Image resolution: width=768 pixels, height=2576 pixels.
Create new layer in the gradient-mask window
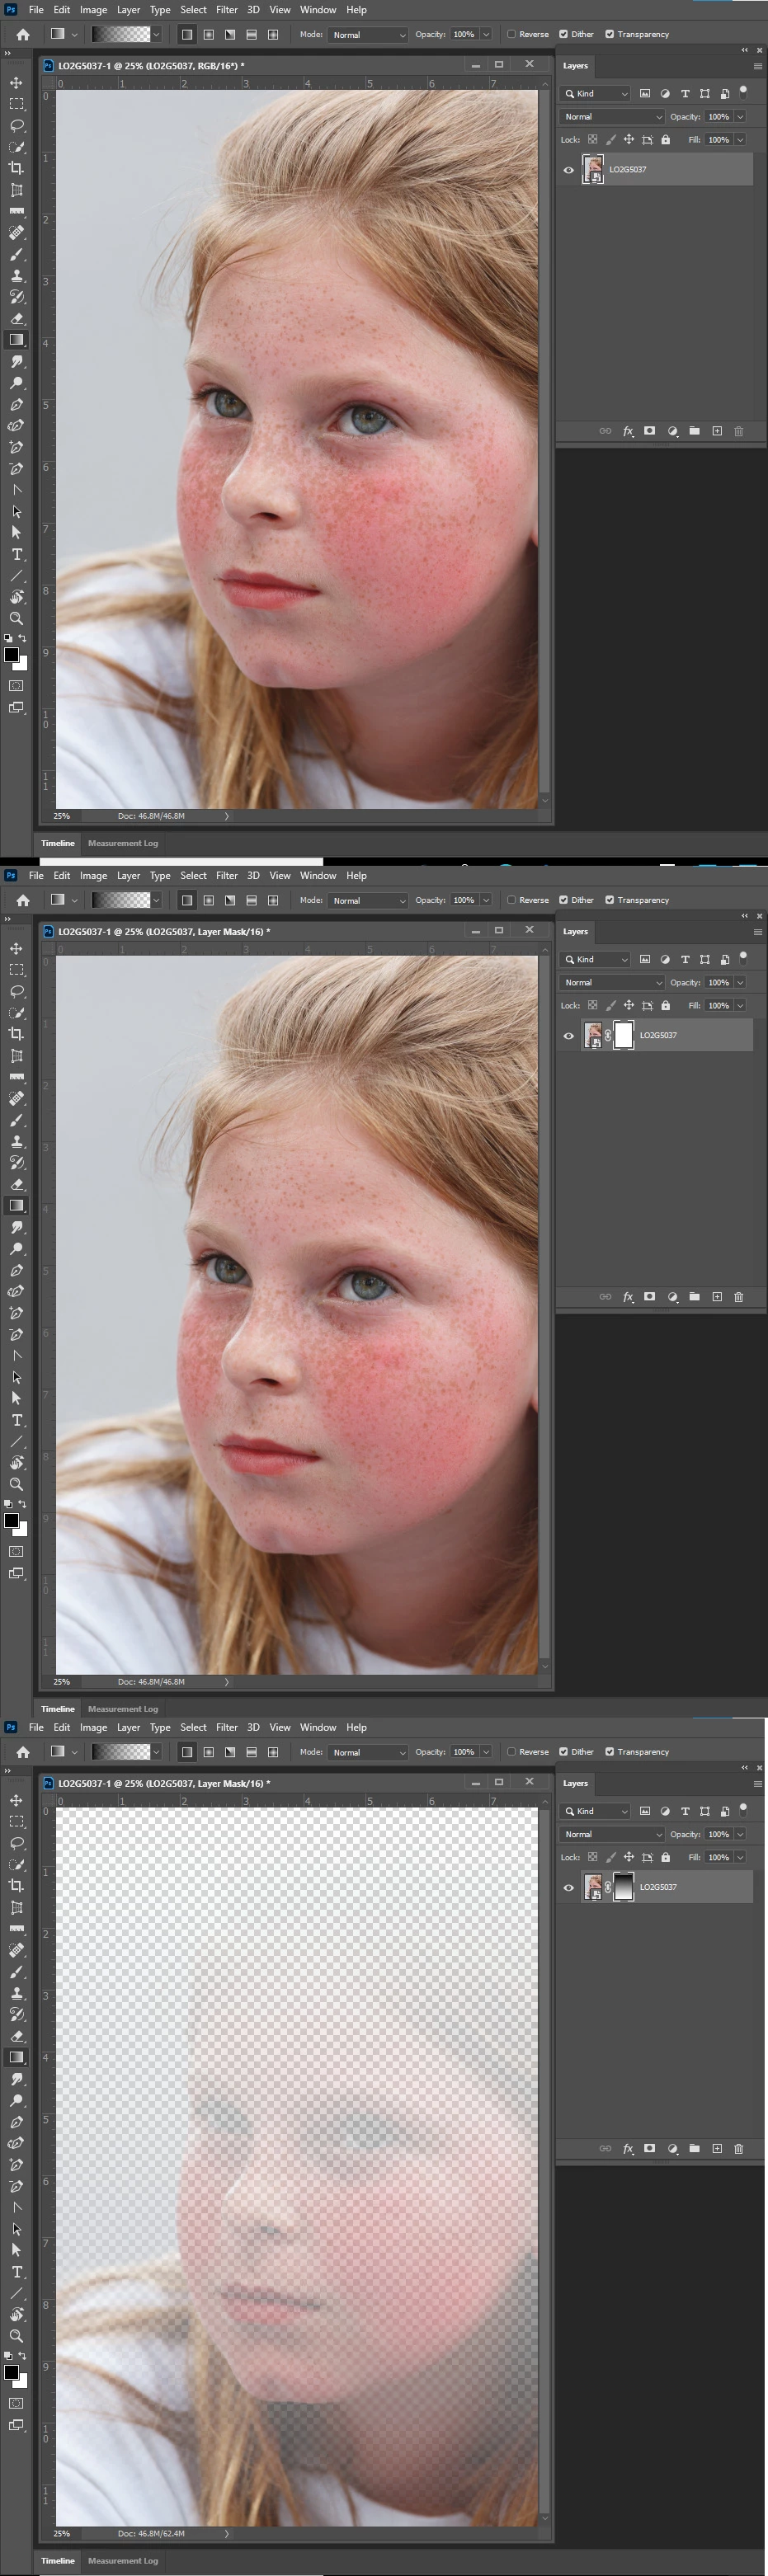pyautogui.click(x=717, y=2148)
